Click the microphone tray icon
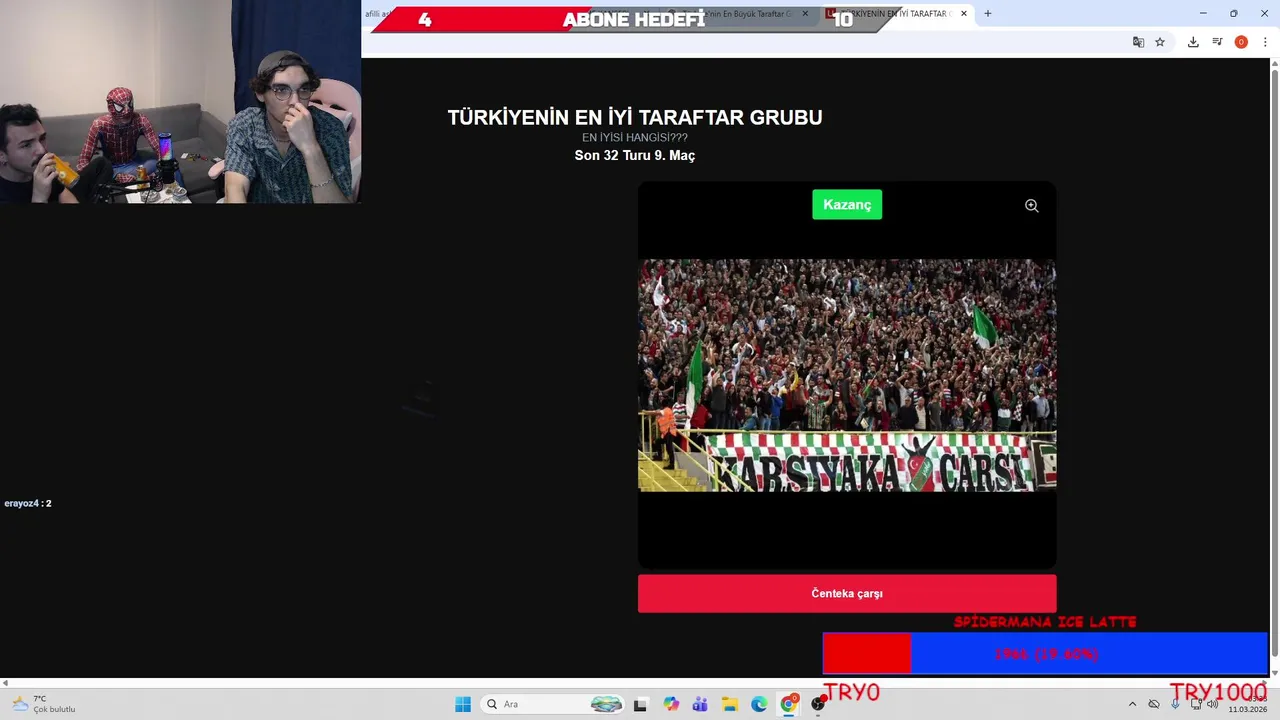Viewport: 1280px width, 720px height. point(1175,704)
